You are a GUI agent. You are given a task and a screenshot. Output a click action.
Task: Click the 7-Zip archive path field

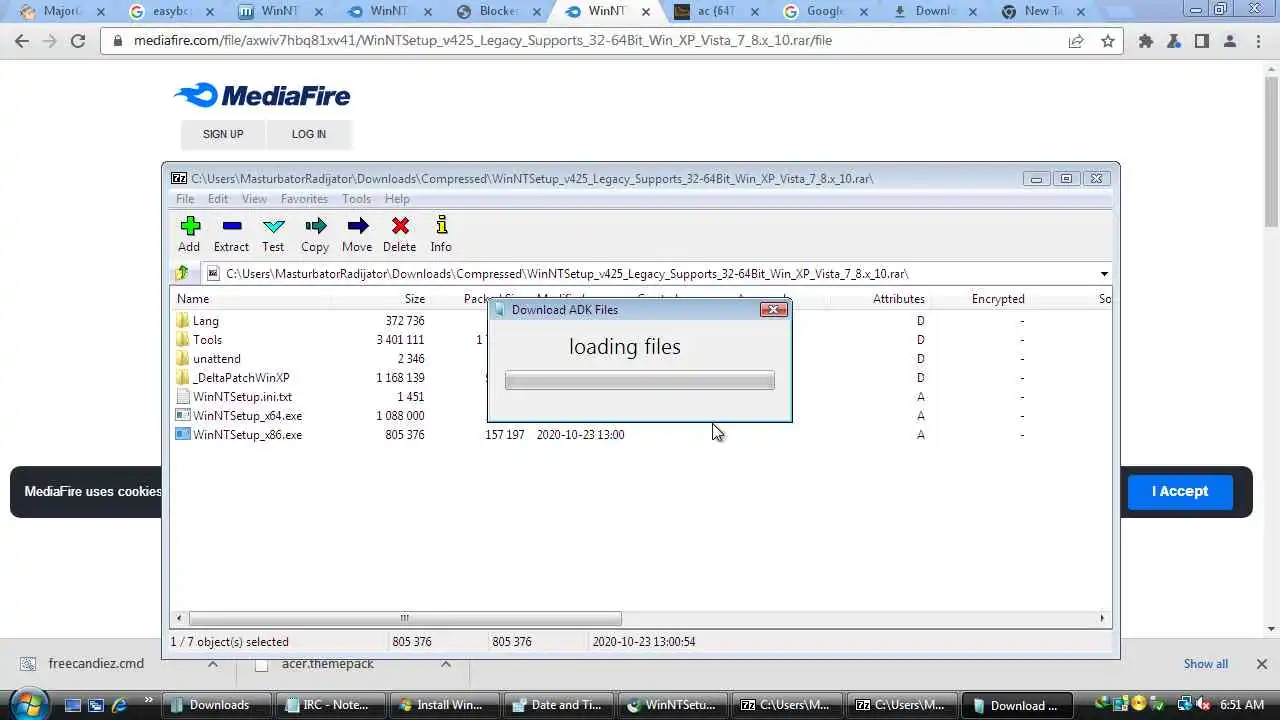[655, 274]
